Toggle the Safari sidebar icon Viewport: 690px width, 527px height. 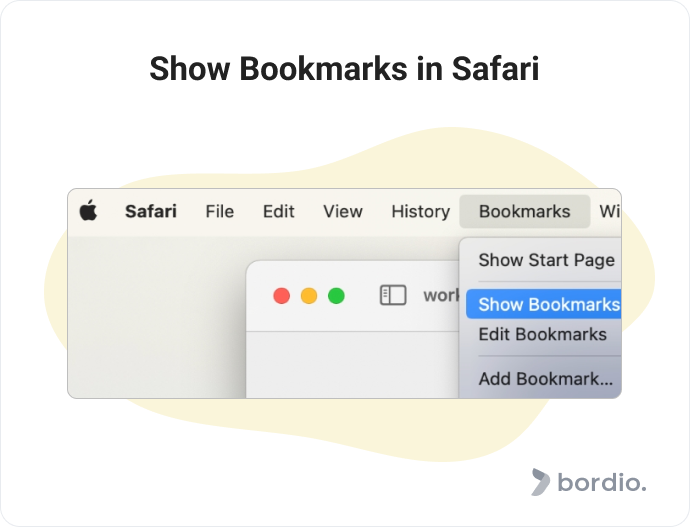393,295
